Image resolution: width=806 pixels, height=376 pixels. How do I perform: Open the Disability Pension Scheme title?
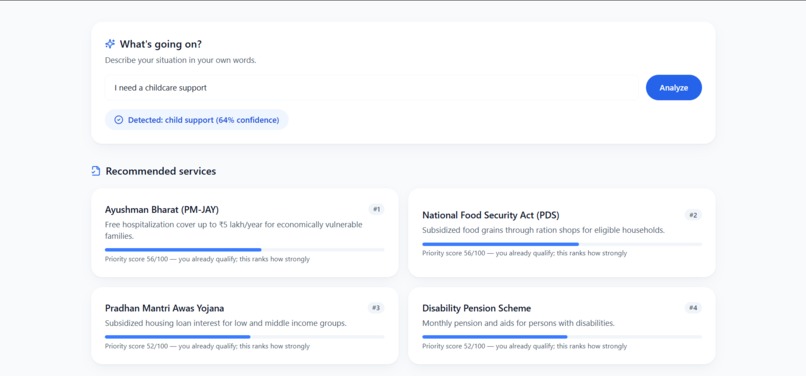click(x=477, y=308)
